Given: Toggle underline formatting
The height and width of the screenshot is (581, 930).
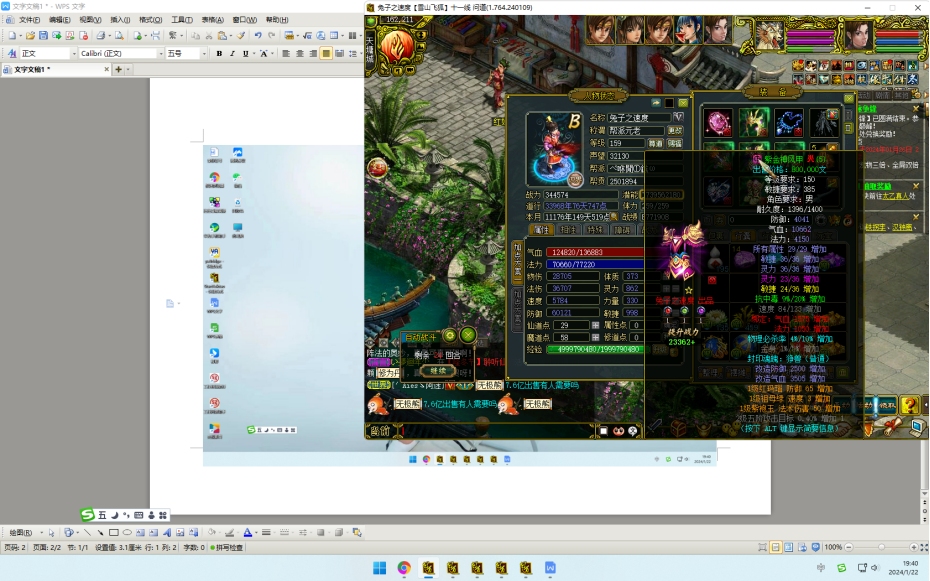Looking at the screenshot, I should coord(245,53).
